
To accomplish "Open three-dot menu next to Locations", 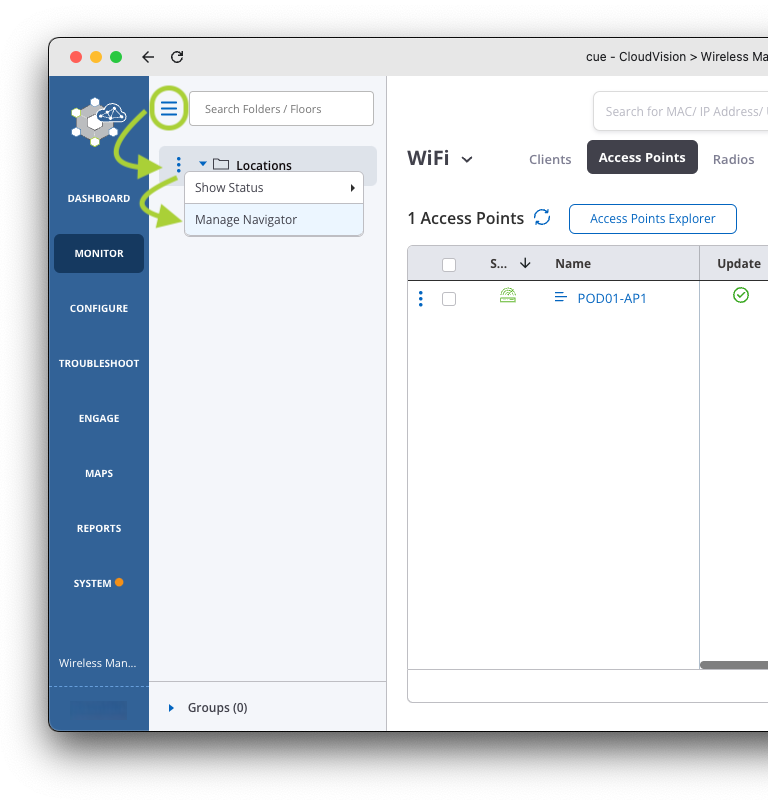I will pyautogui.click(x=178, y=165).
